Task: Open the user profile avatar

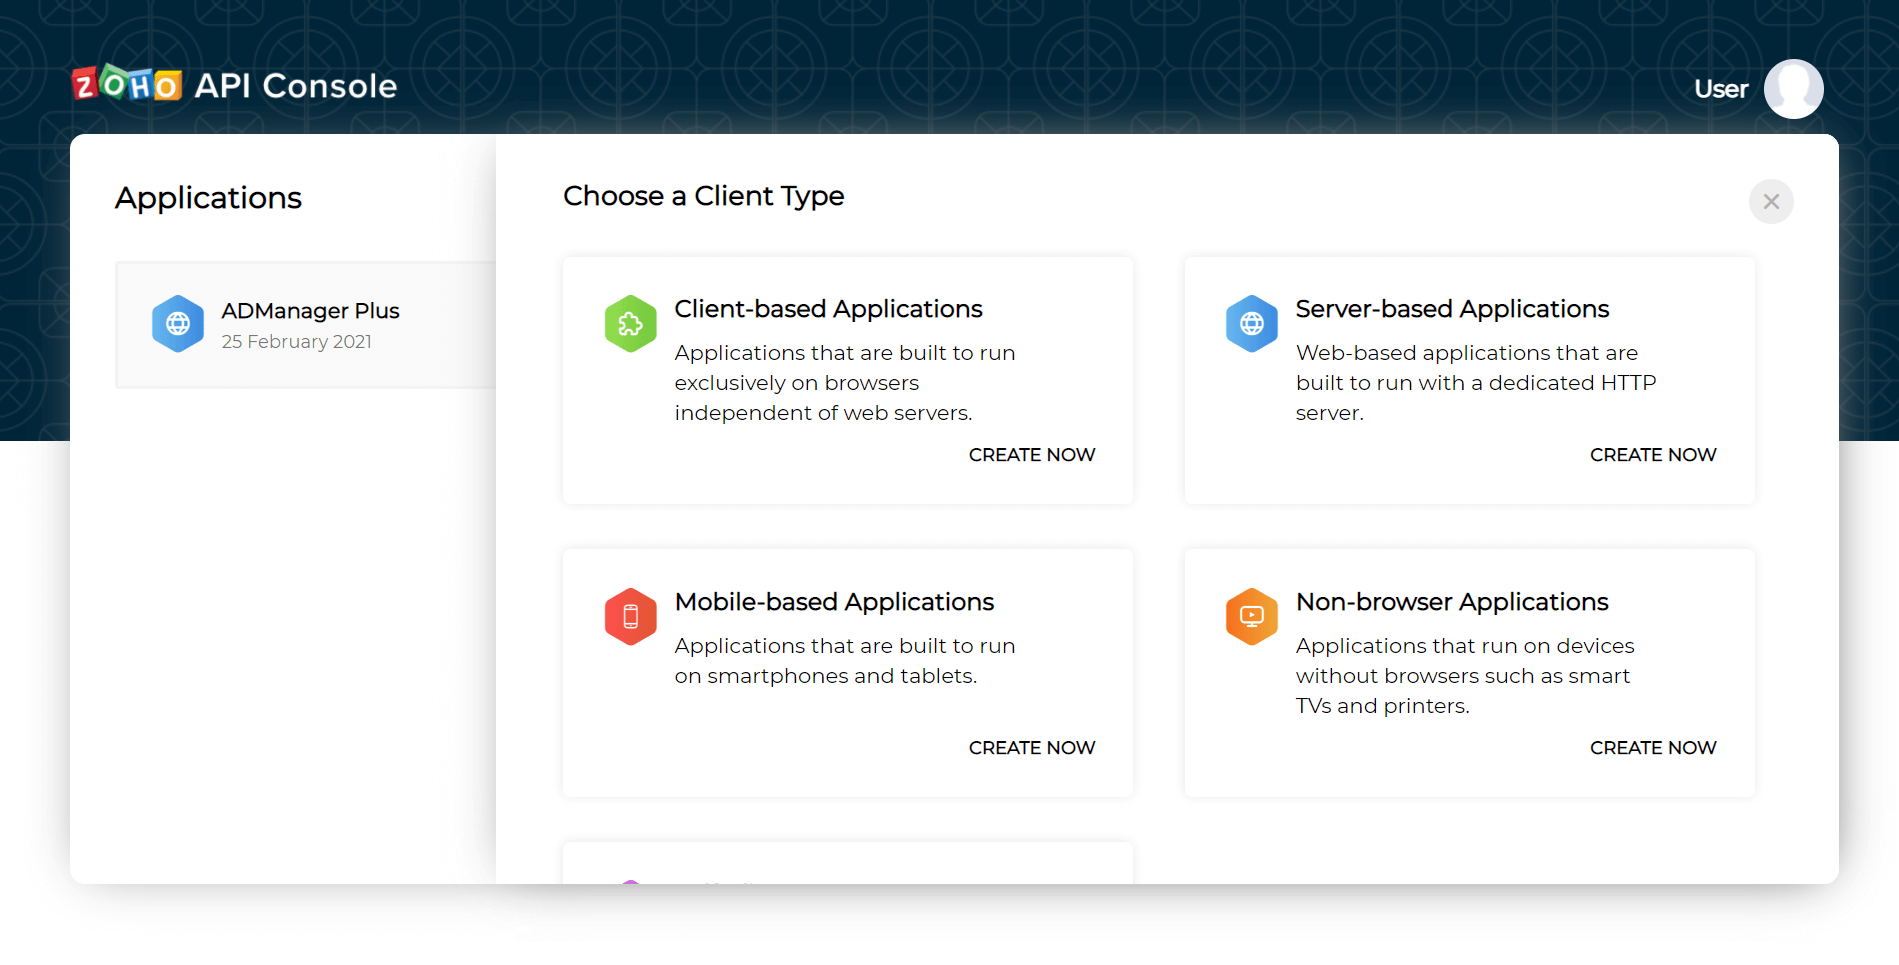Action: tap(1793, 89)
